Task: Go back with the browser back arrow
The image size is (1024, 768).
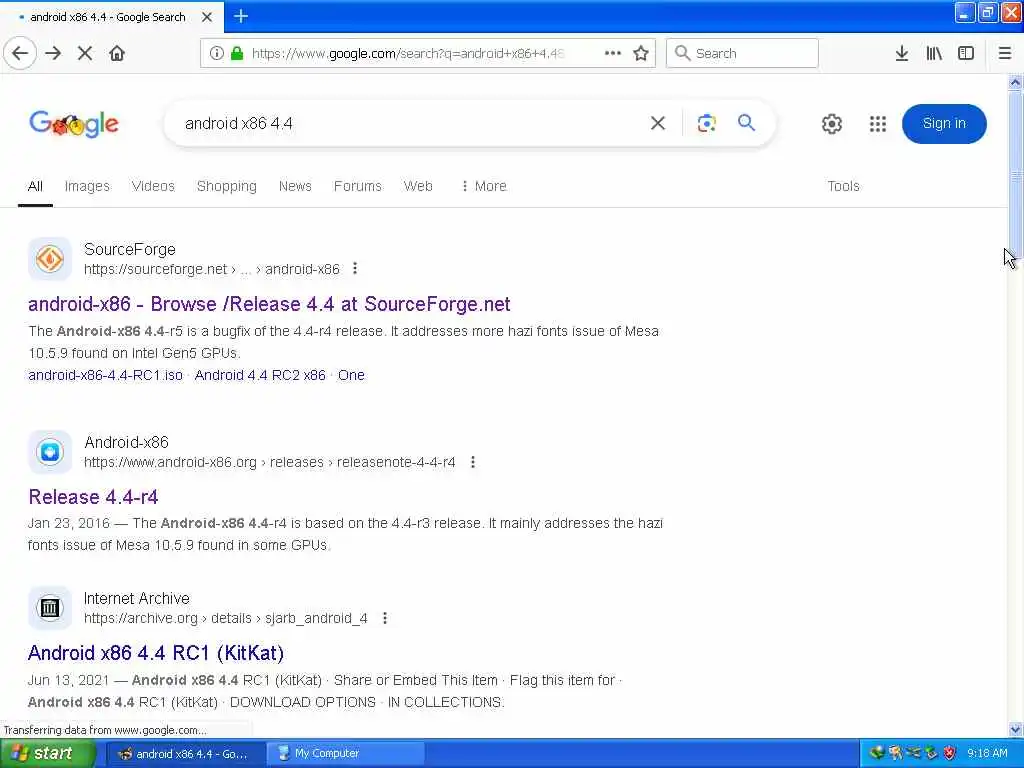Action: [20, 54]
